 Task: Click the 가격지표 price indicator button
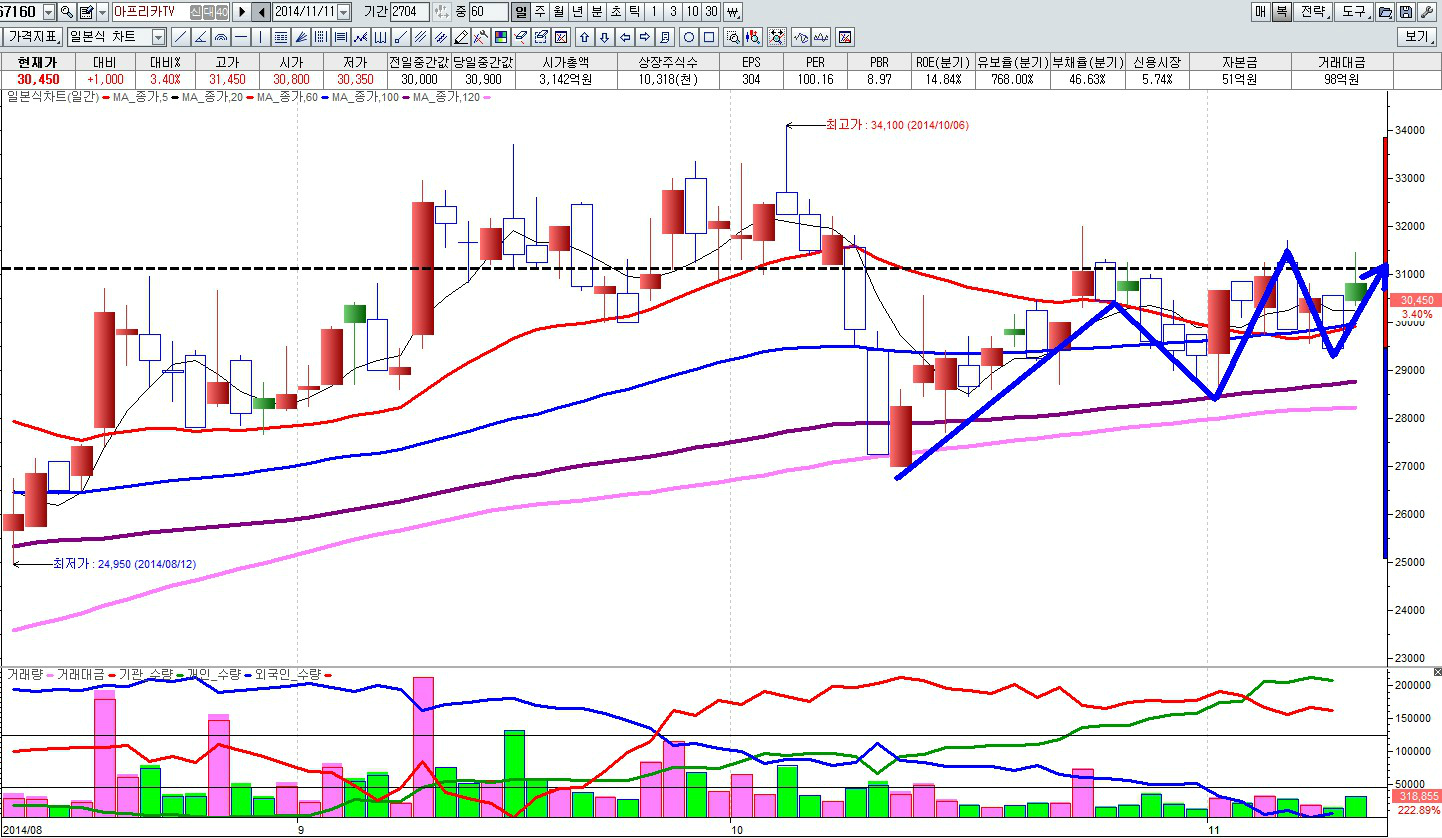point(33,37)
